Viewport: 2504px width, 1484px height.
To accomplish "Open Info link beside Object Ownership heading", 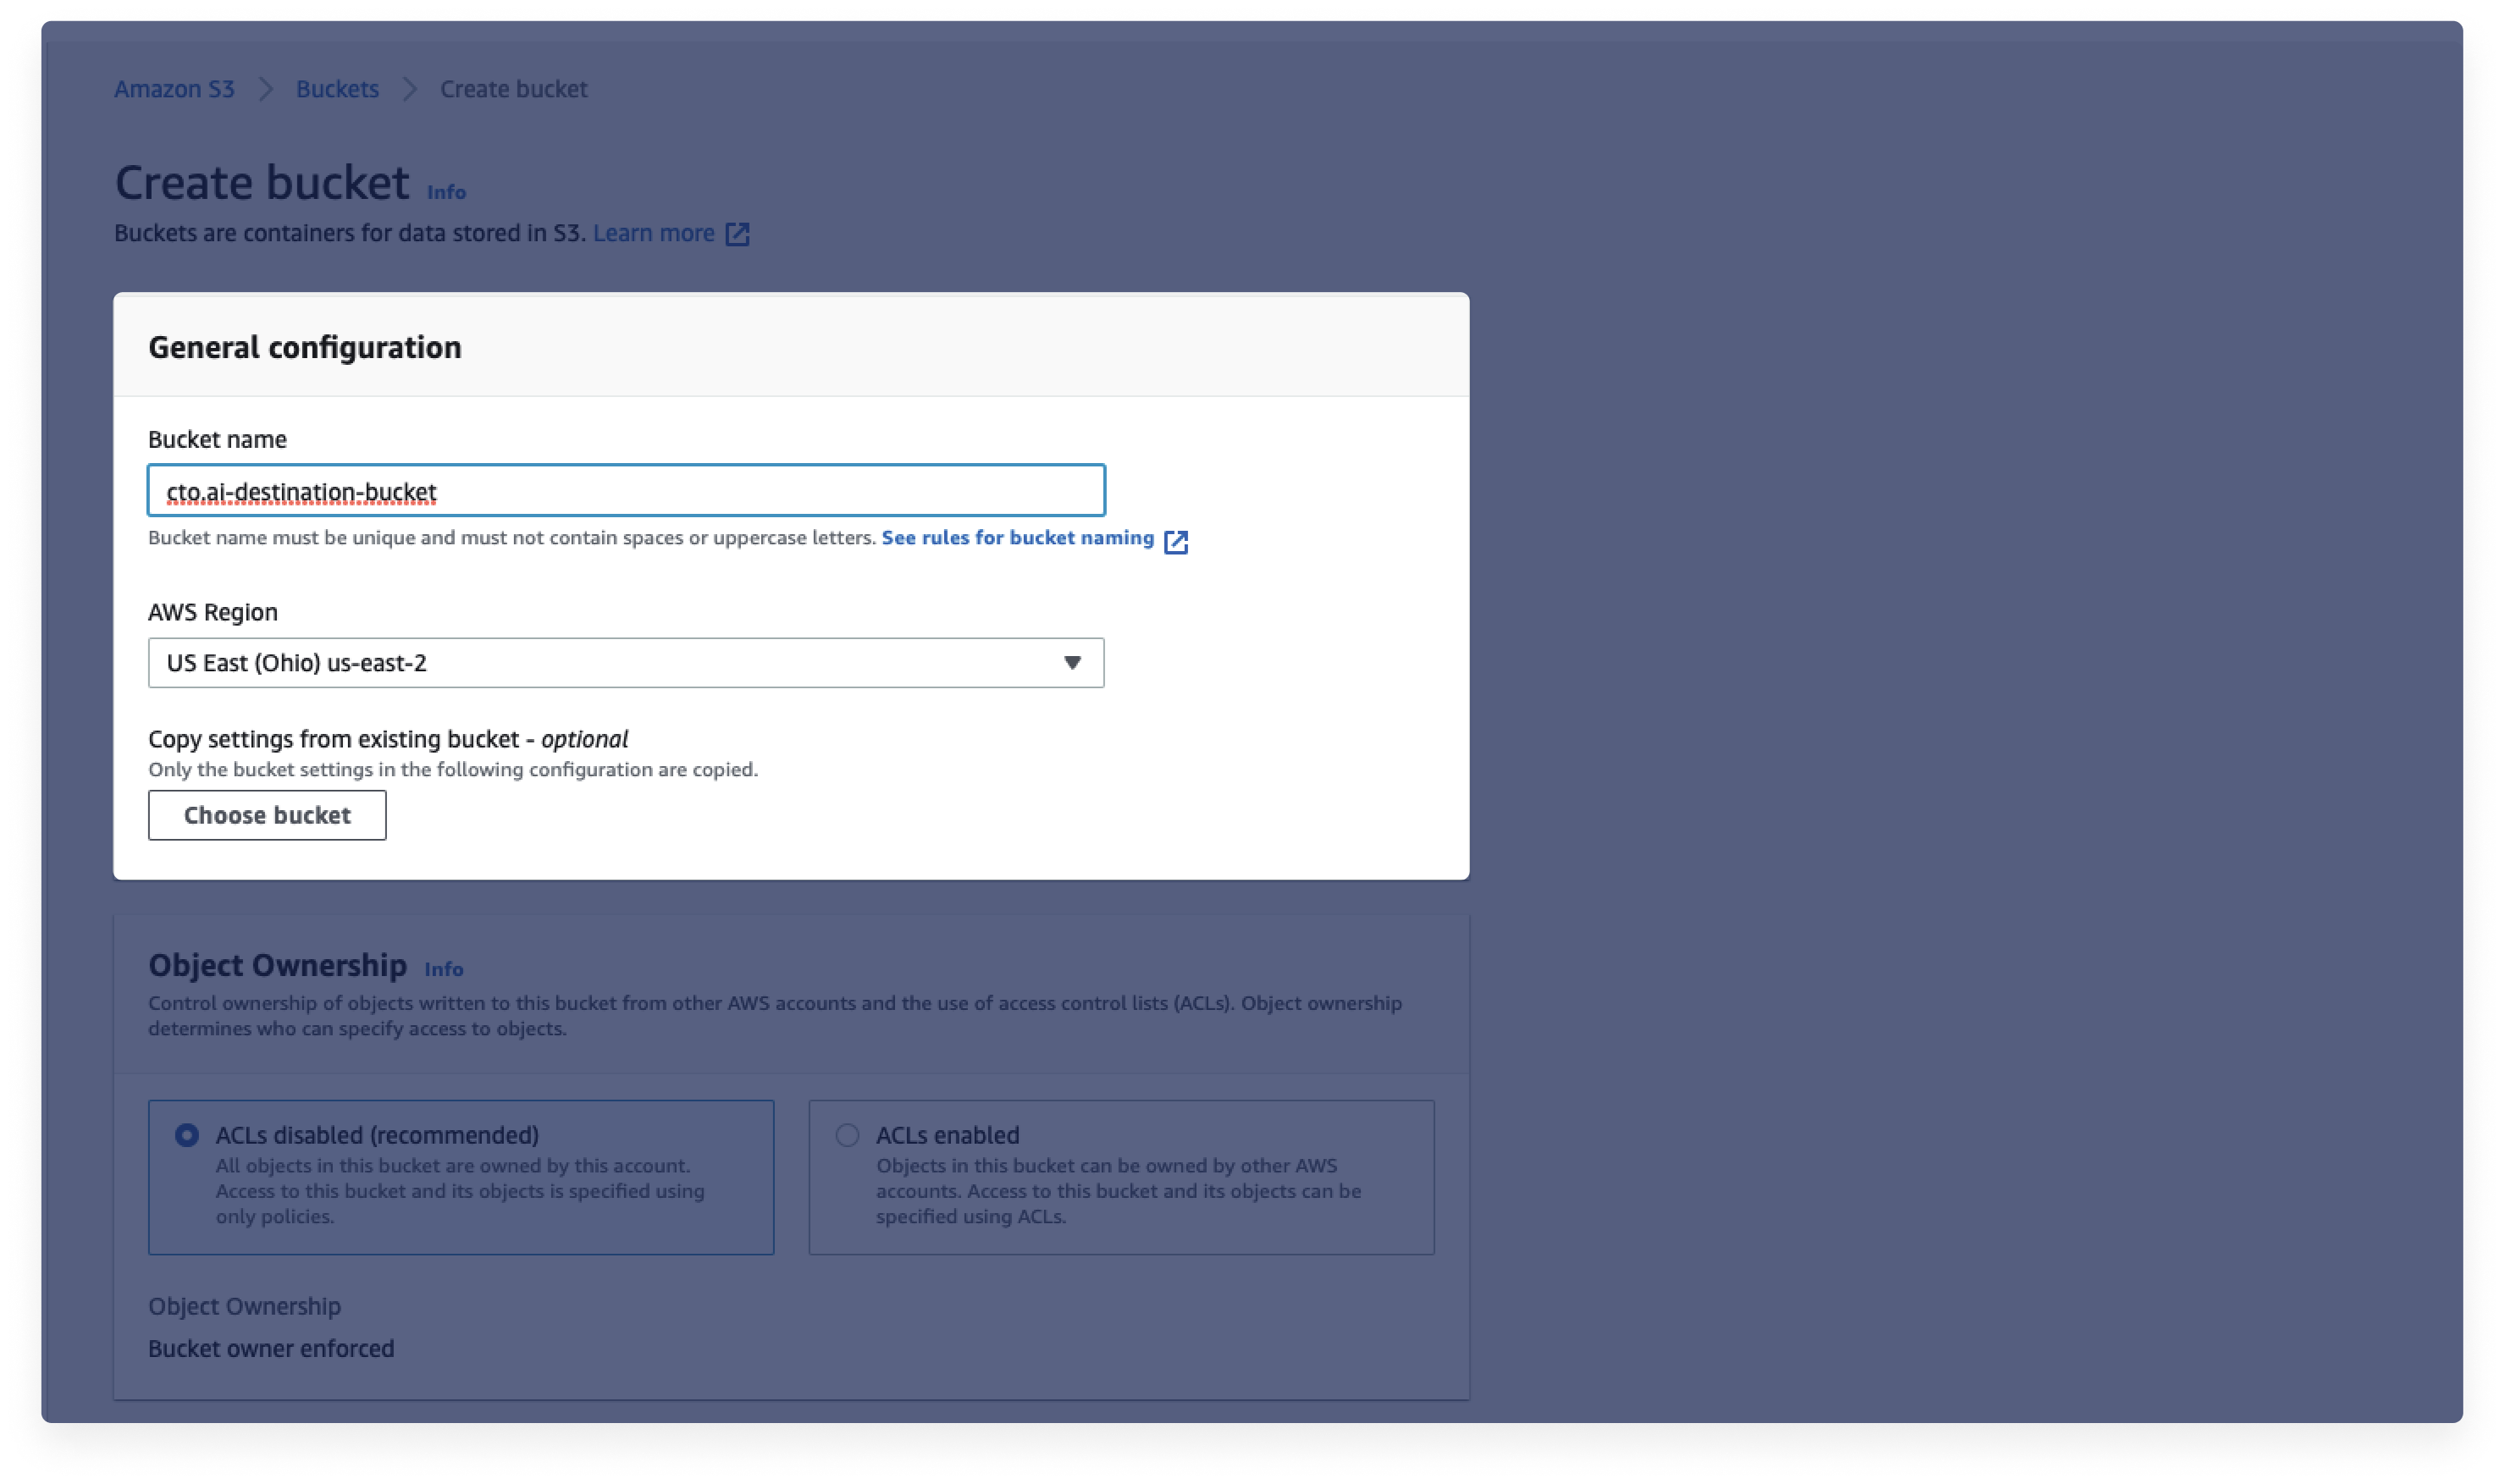I will click(443, 969).
